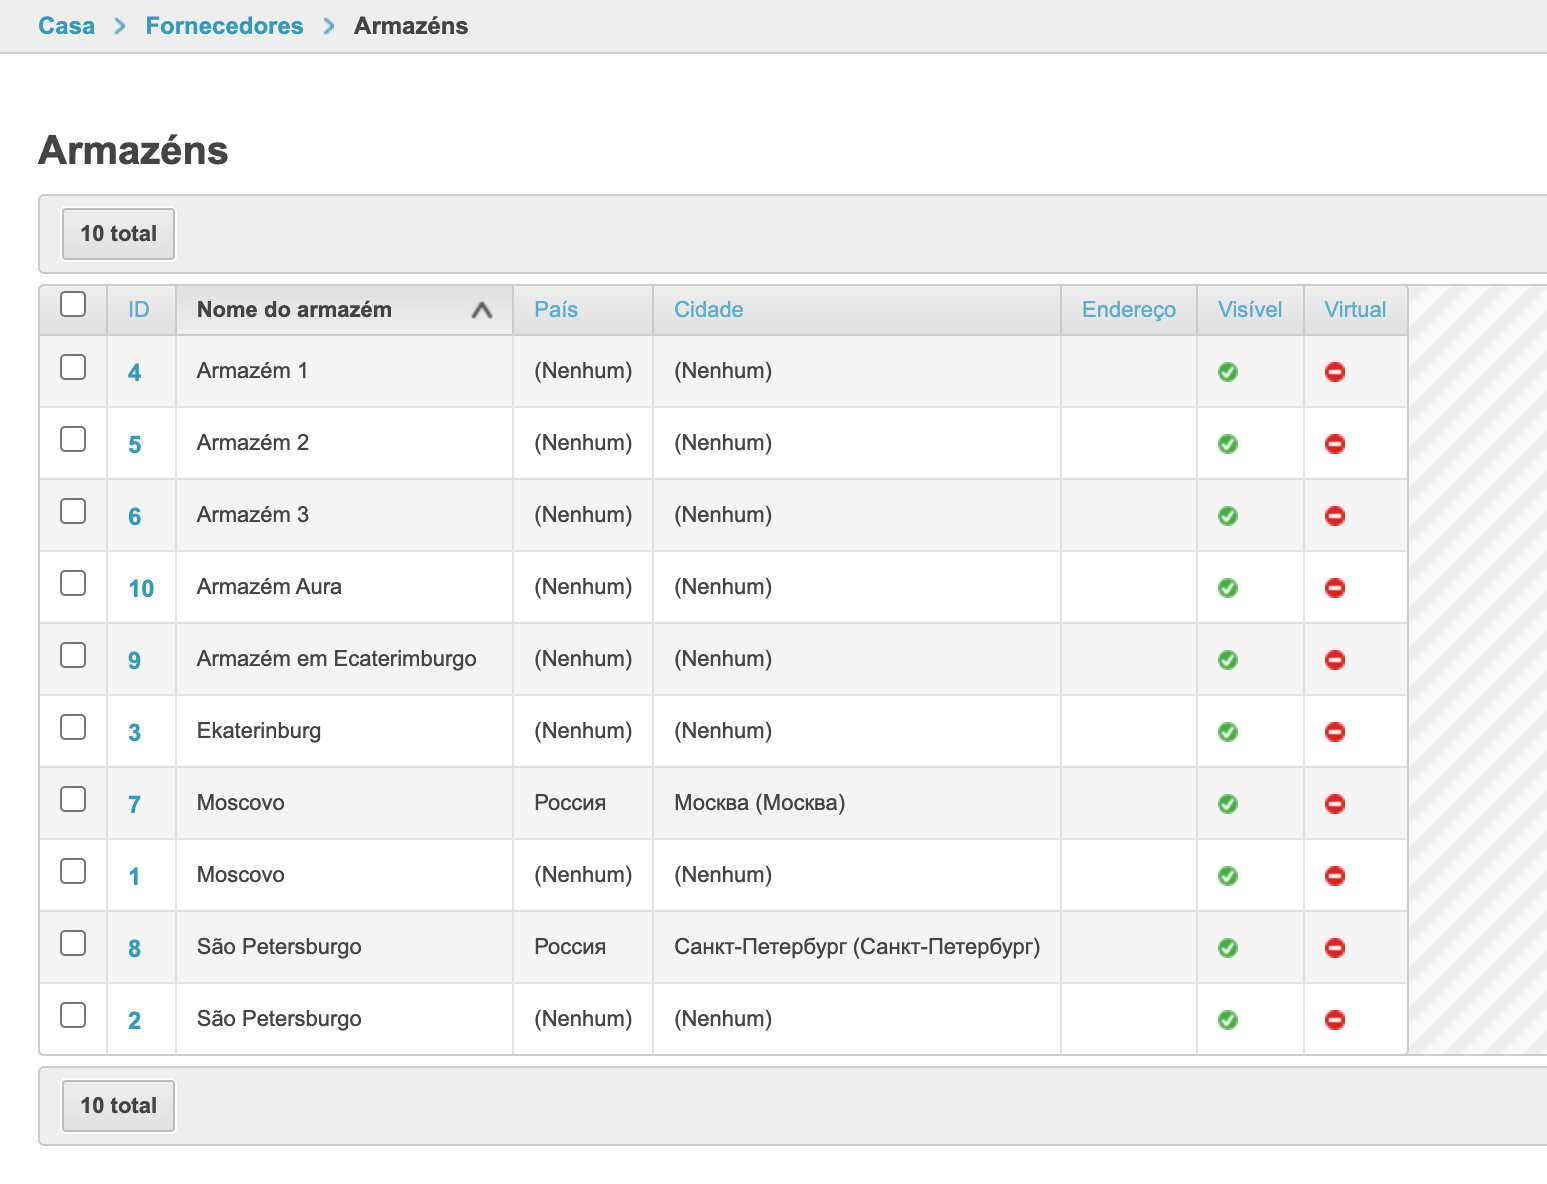Image resolution: width=1547 pixels, height=1184 pixels.
Task: Go to Fornecedores in the breadcrumb
Action: pos(224,26)
